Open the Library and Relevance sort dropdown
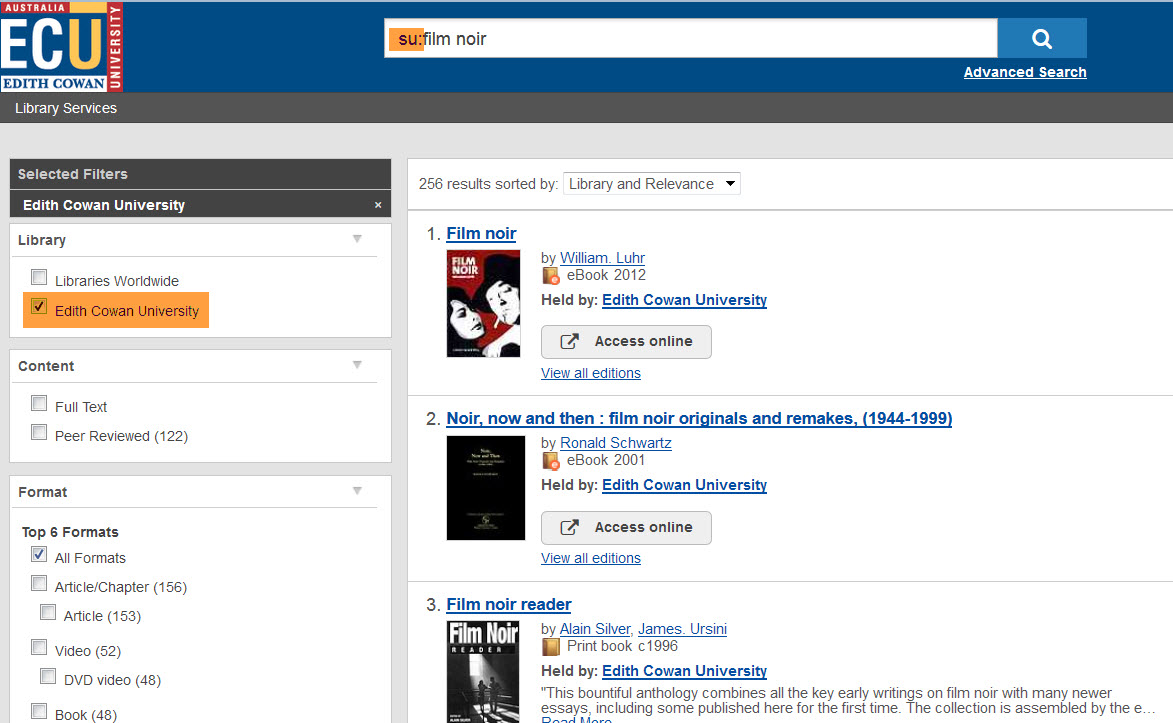 point(652,184)
